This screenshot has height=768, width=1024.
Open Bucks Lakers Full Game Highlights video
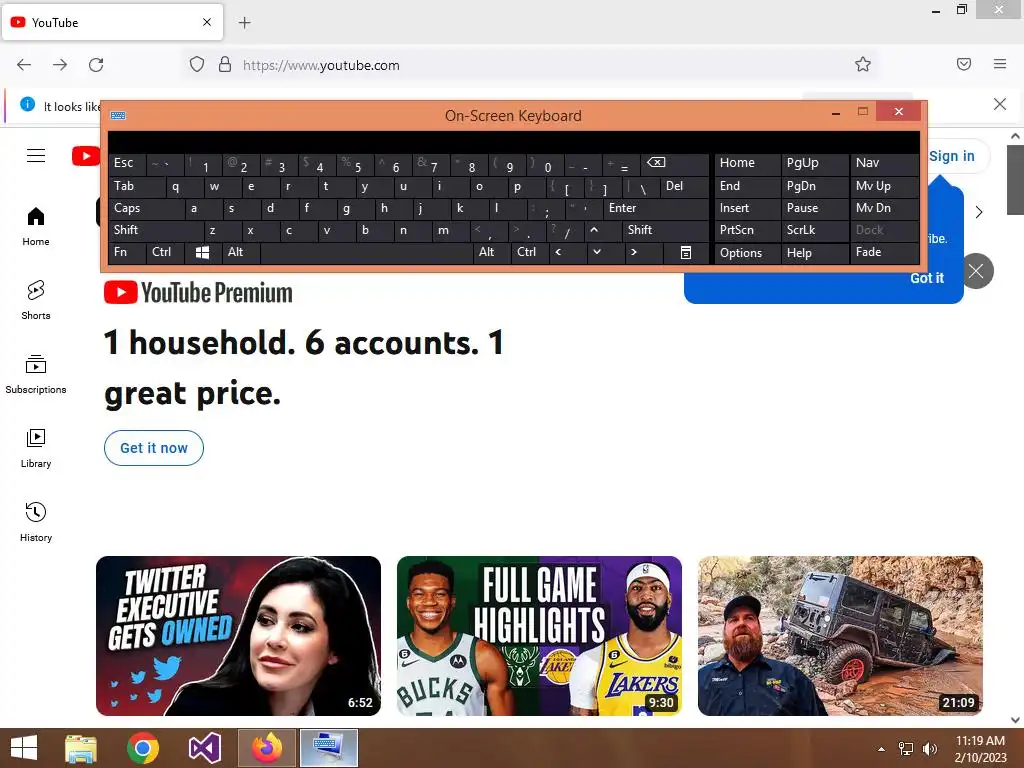tap(539, 636)
